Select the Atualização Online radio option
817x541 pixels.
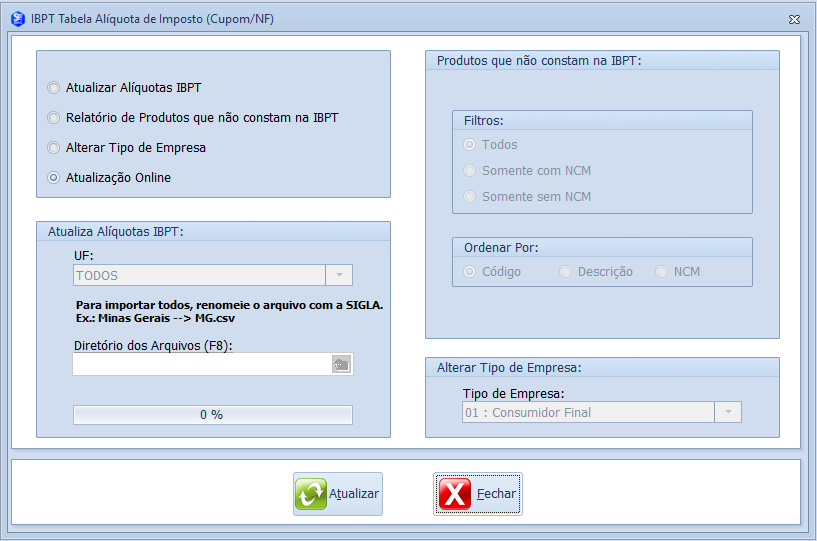(54, 178)
